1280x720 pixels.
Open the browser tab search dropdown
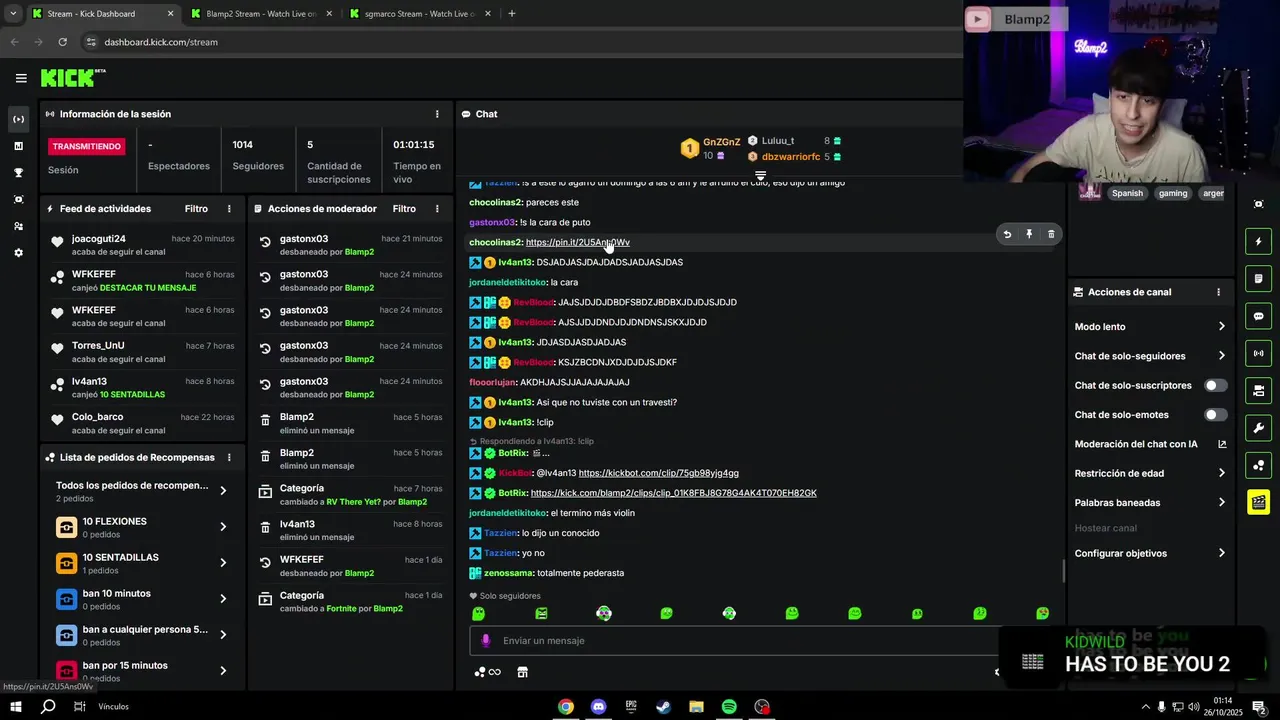[13, 14]
